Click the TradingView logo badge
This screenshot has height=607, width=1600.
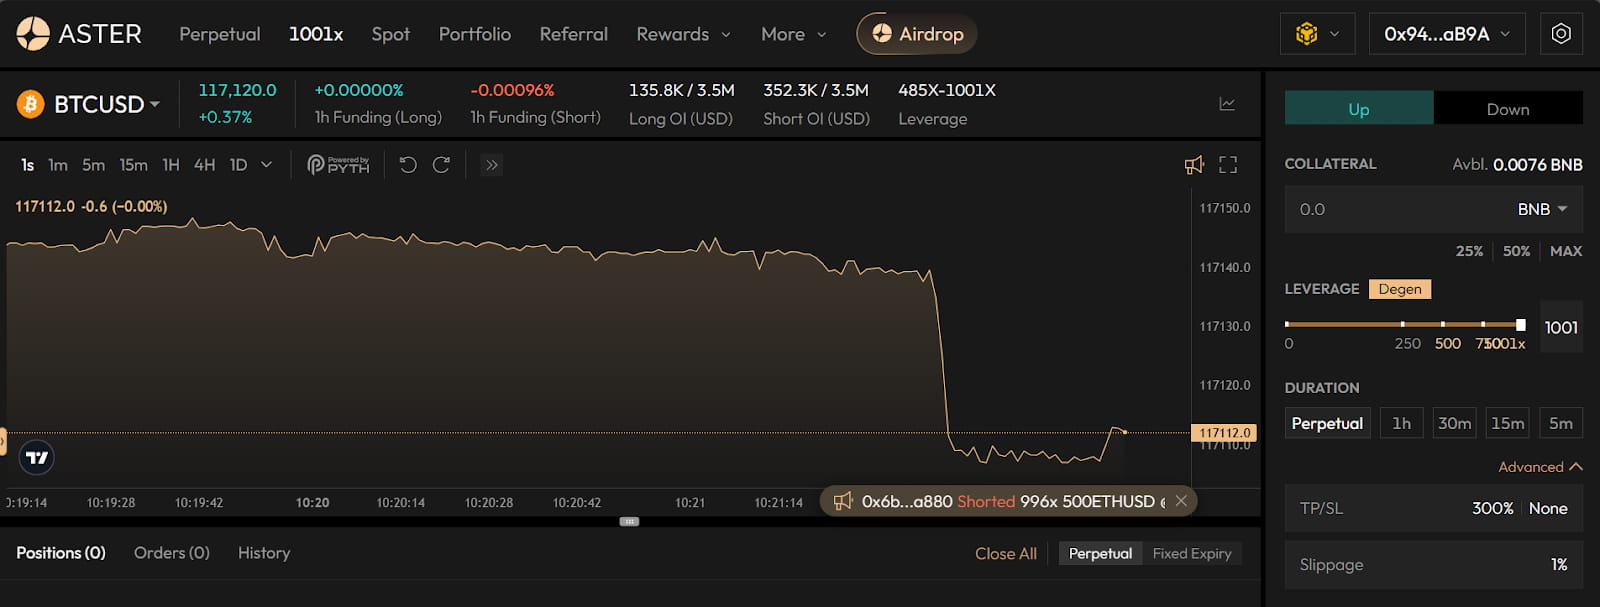click(37, 457)
